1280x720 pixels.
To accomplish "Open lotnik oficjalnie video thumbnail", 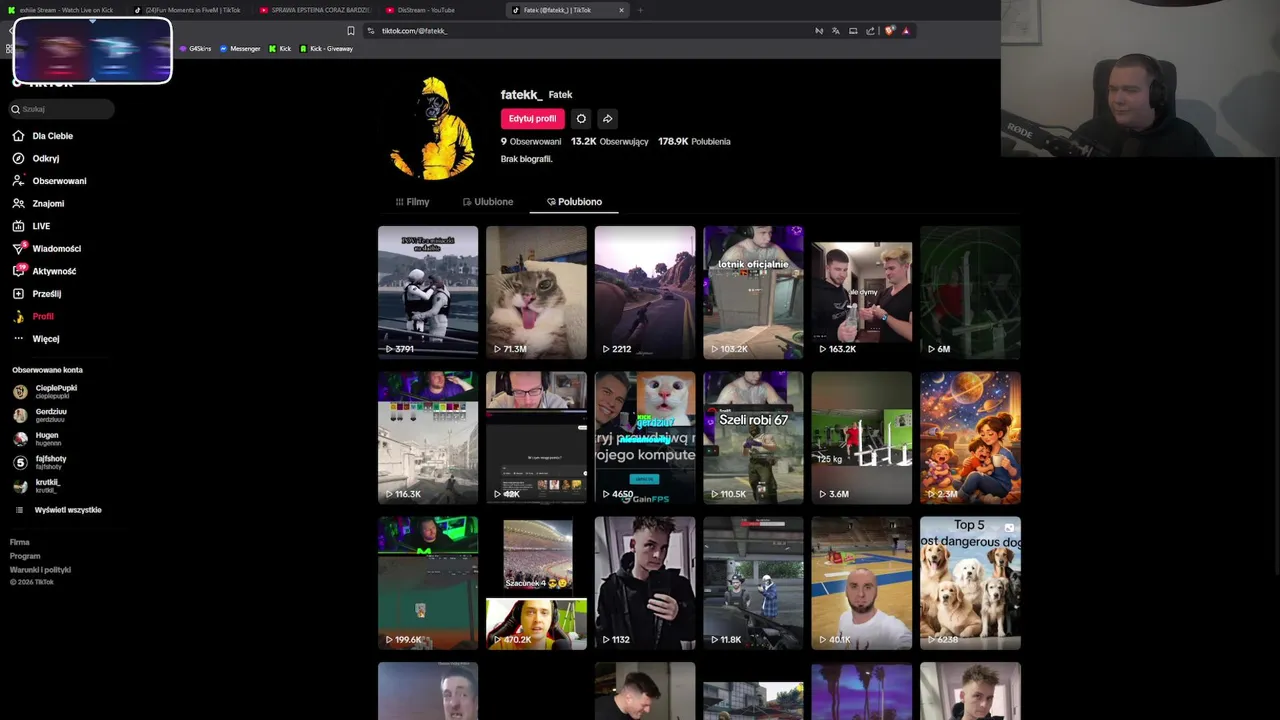I will pos(753,292).
